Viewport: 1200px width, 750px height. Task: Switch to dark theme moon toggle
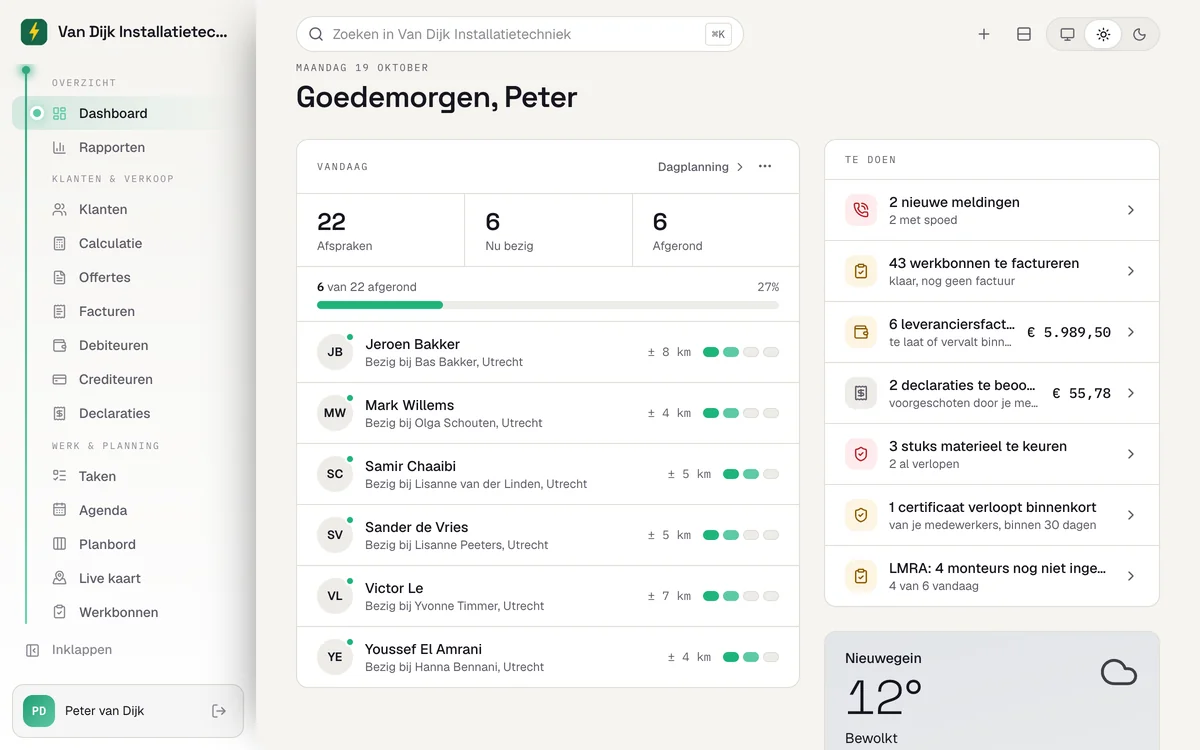tap(1139, 34)
